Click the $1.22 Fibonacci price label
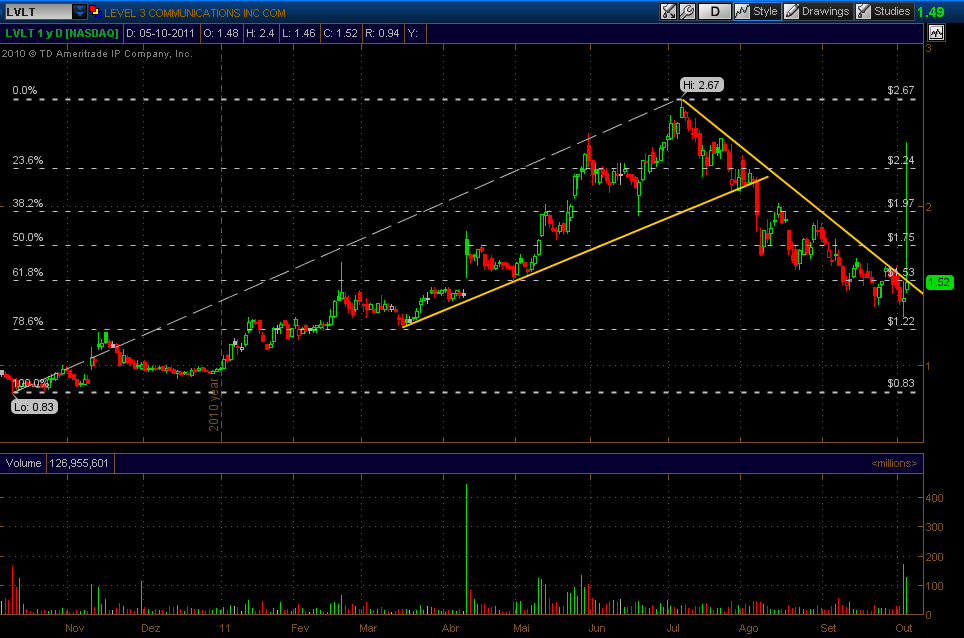The image size is (964, 638). pyautogui.click(x=901, y=321)
